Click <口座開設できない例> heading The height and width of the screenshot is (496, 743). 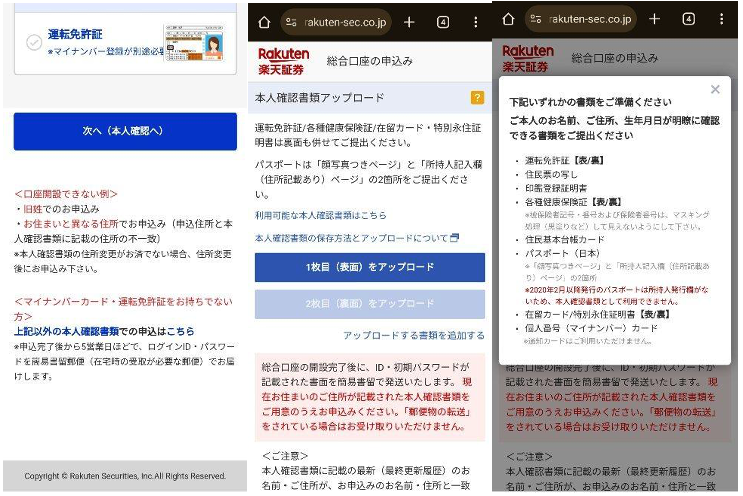[x=66, y=194]
